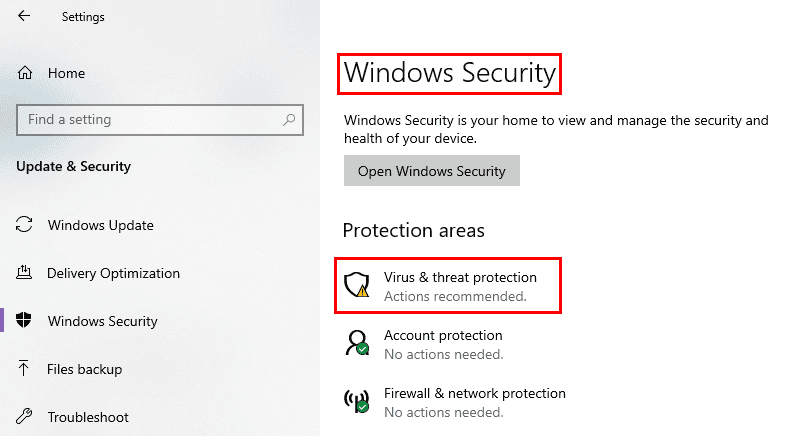Focus the Find a setting field

click(160, 120)
